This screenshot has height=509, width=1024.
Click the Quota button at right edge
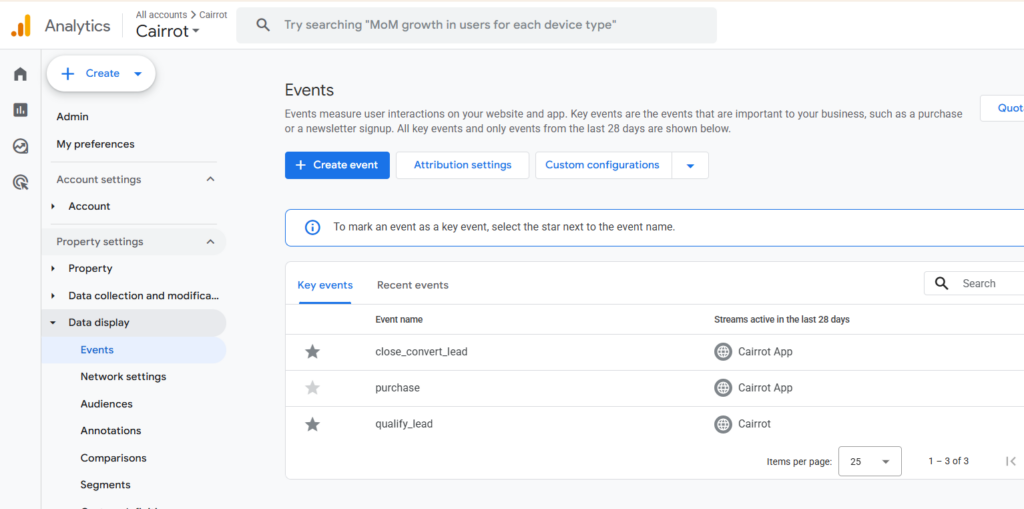click(1002, 108)
